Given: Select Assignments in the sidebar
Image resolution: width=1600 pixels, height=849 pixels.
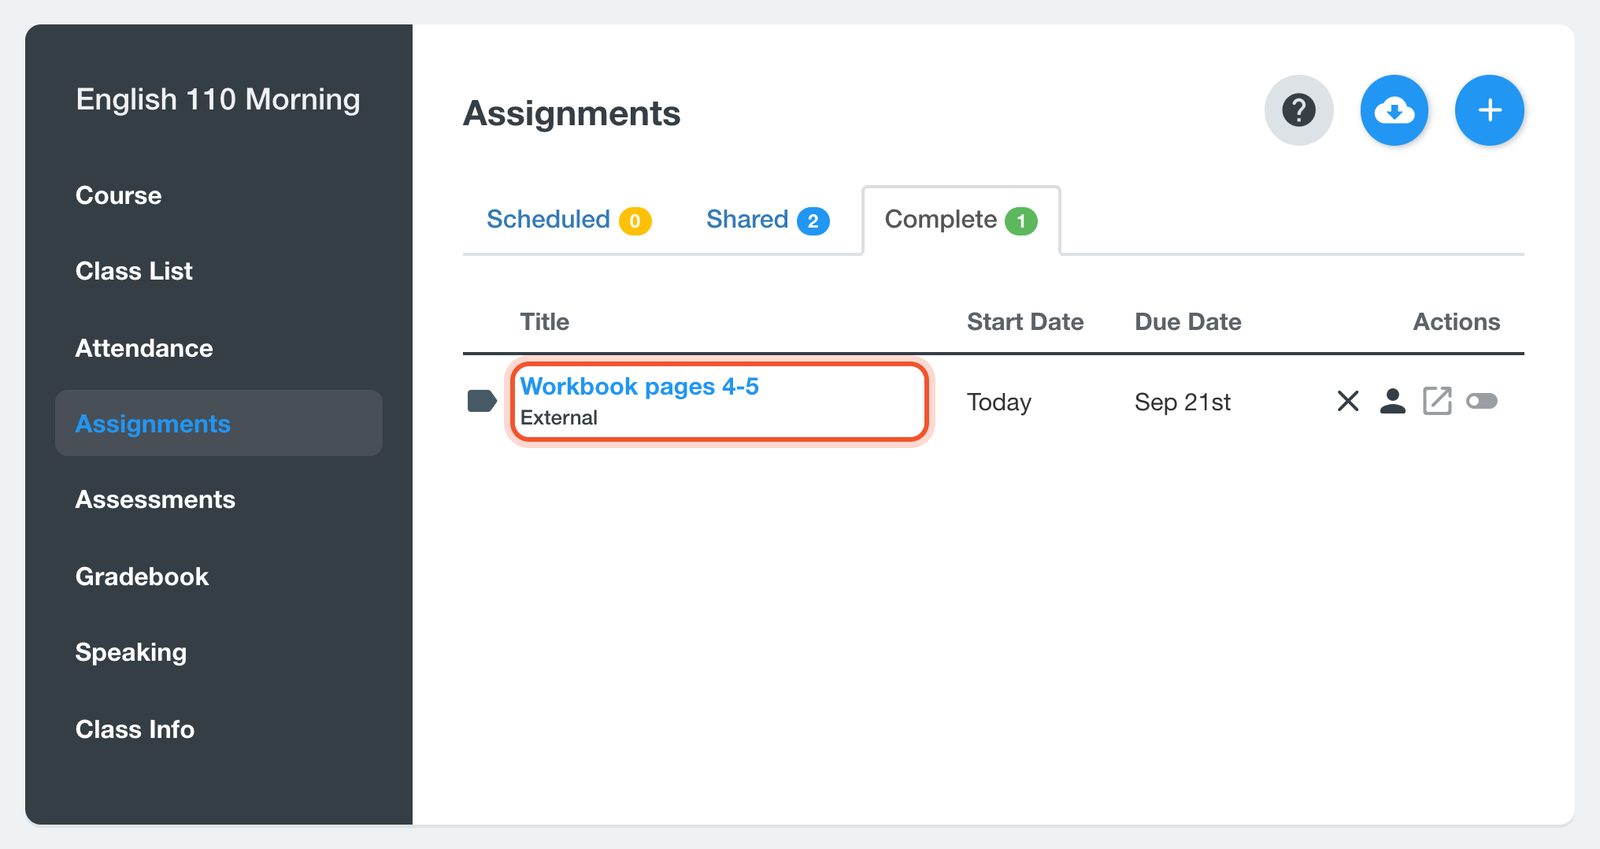Looking at the screenshot, I should [219, 423].
